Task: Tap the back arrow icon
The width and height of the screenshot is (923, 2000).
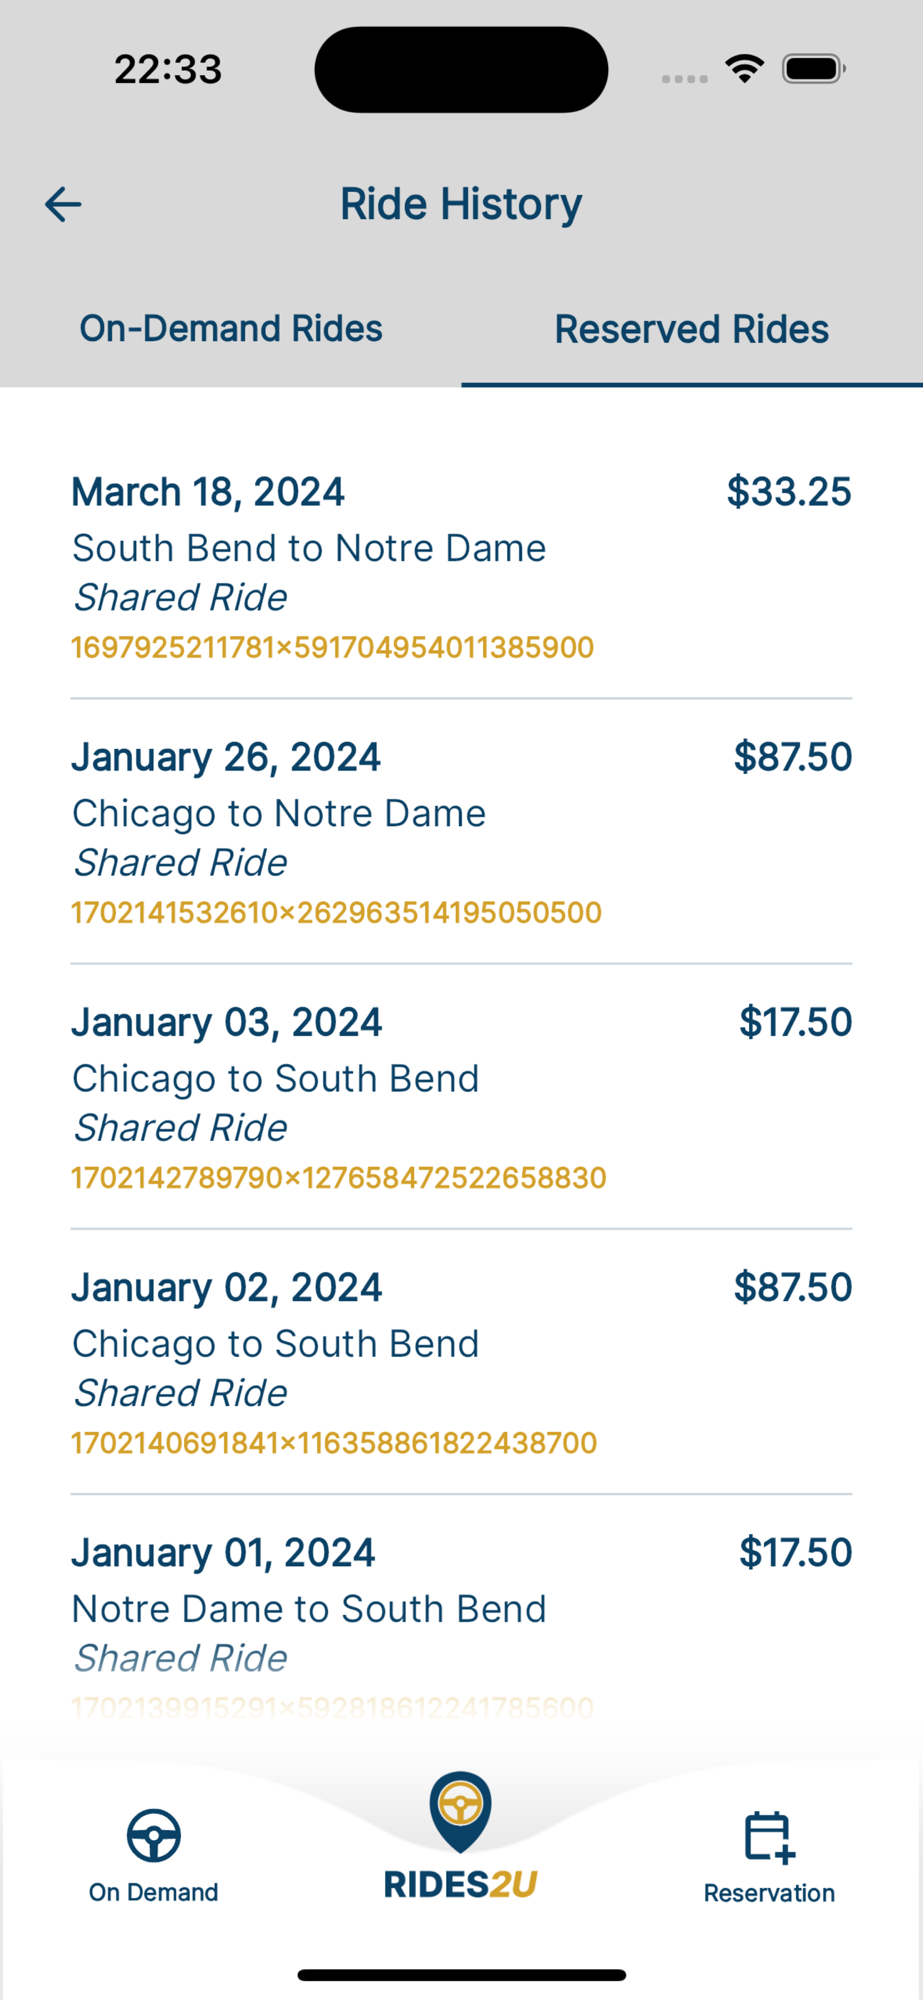Action: 63,204
